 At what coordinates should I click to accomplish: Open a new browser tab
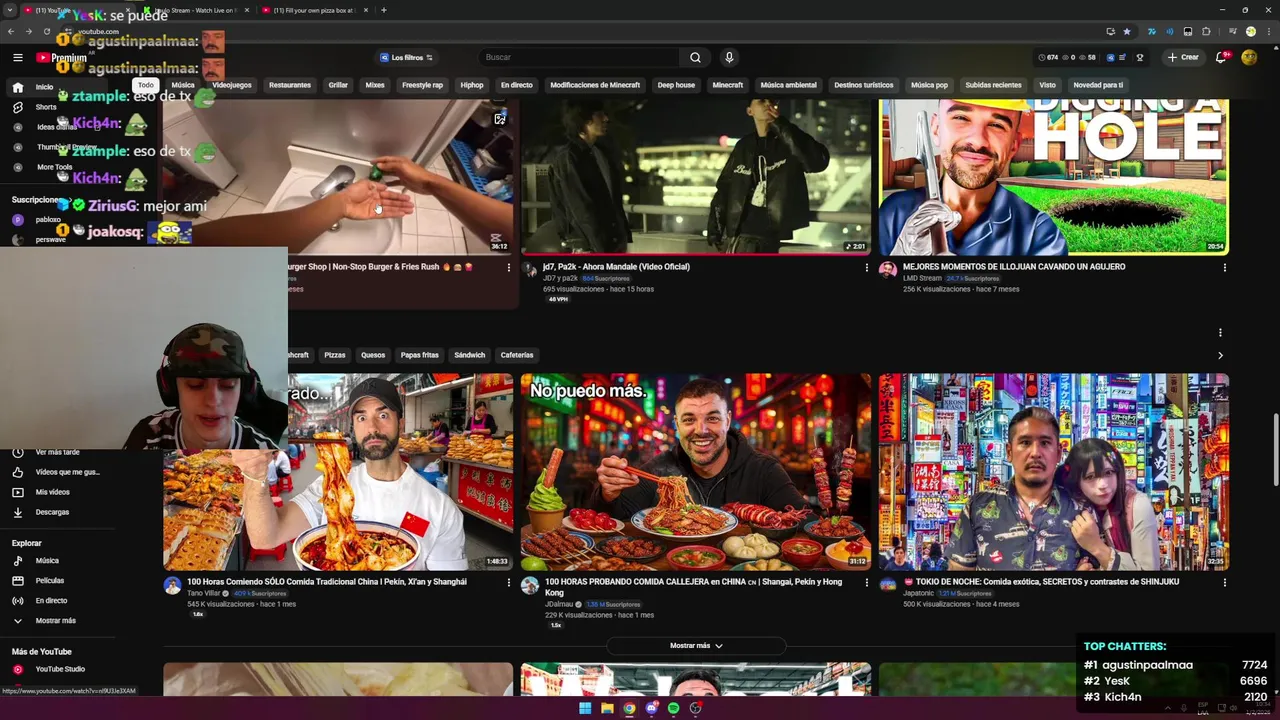384,10
